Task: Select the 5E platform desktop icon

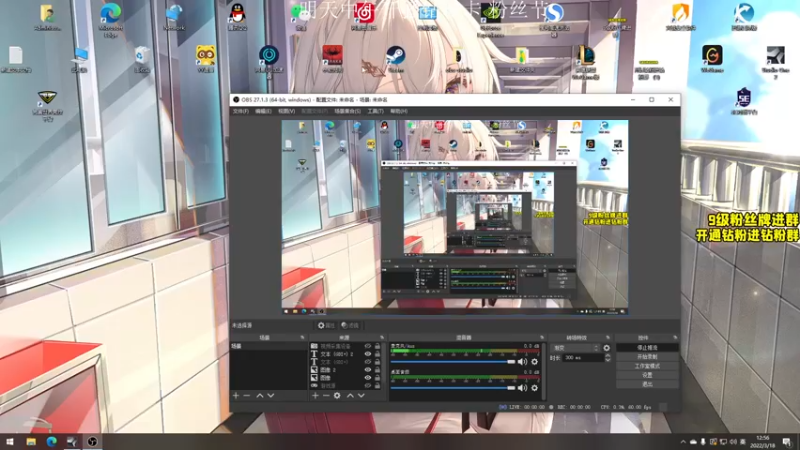Action: click(743, 101)
